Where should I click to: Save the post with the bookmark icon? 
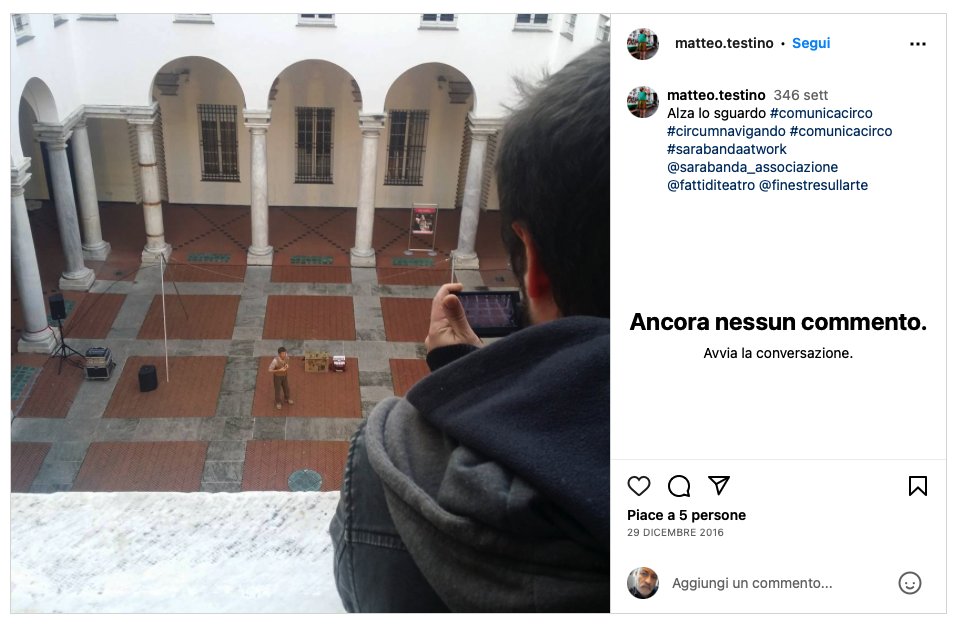click(x=917, y=486)
